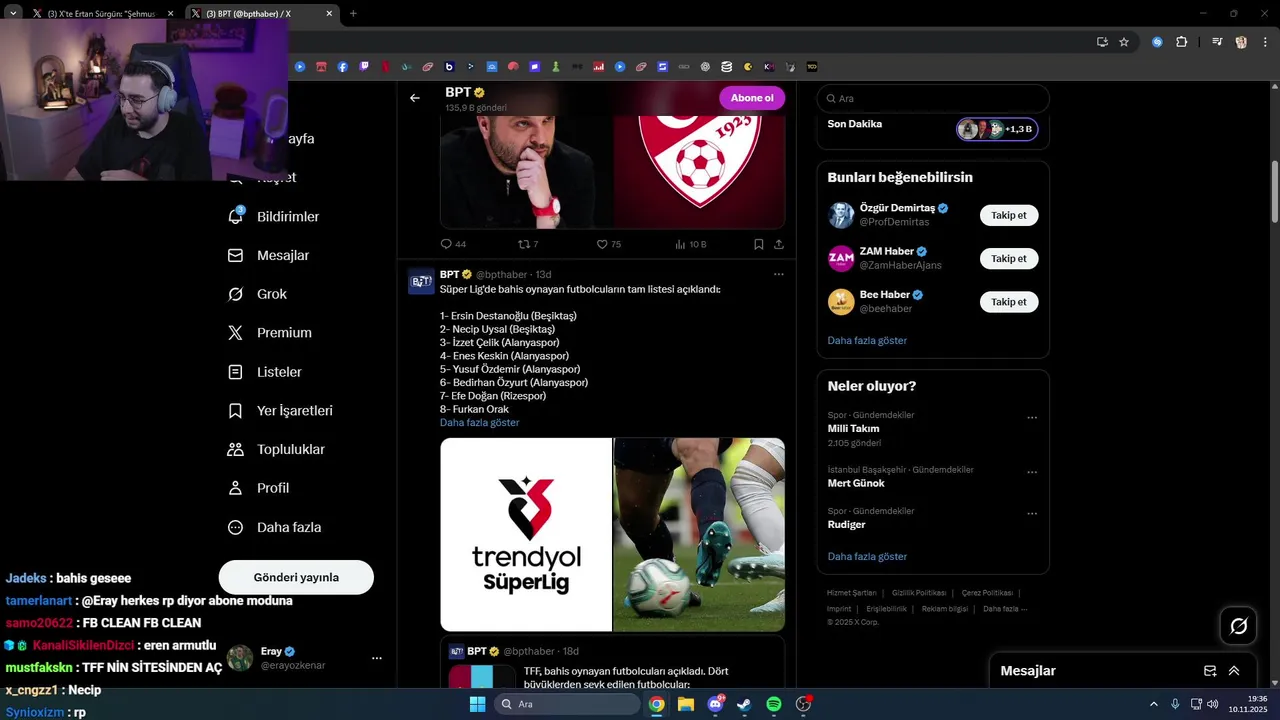Open the football players photo in post
Screen dimensions: 1280x720
coord(699,535)
